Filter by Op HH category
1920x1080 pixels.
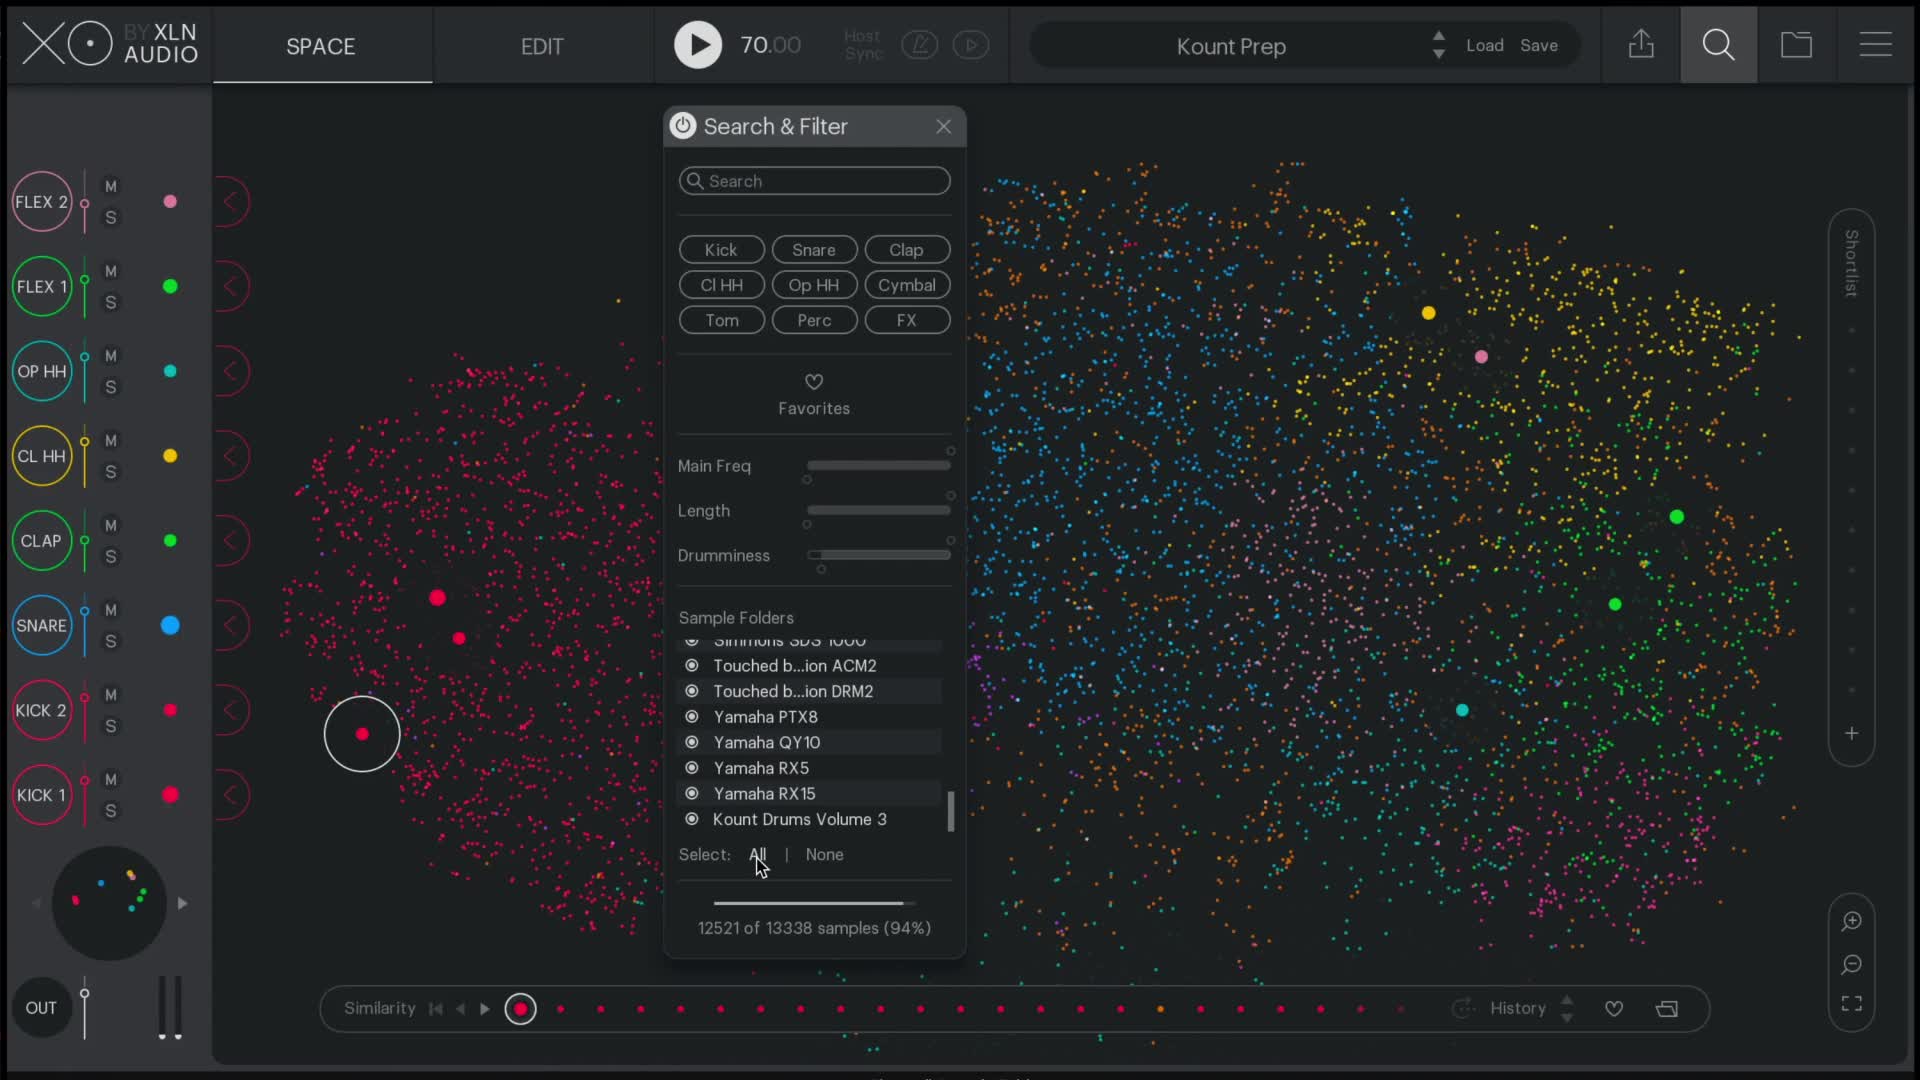click(x=814, y=285)
